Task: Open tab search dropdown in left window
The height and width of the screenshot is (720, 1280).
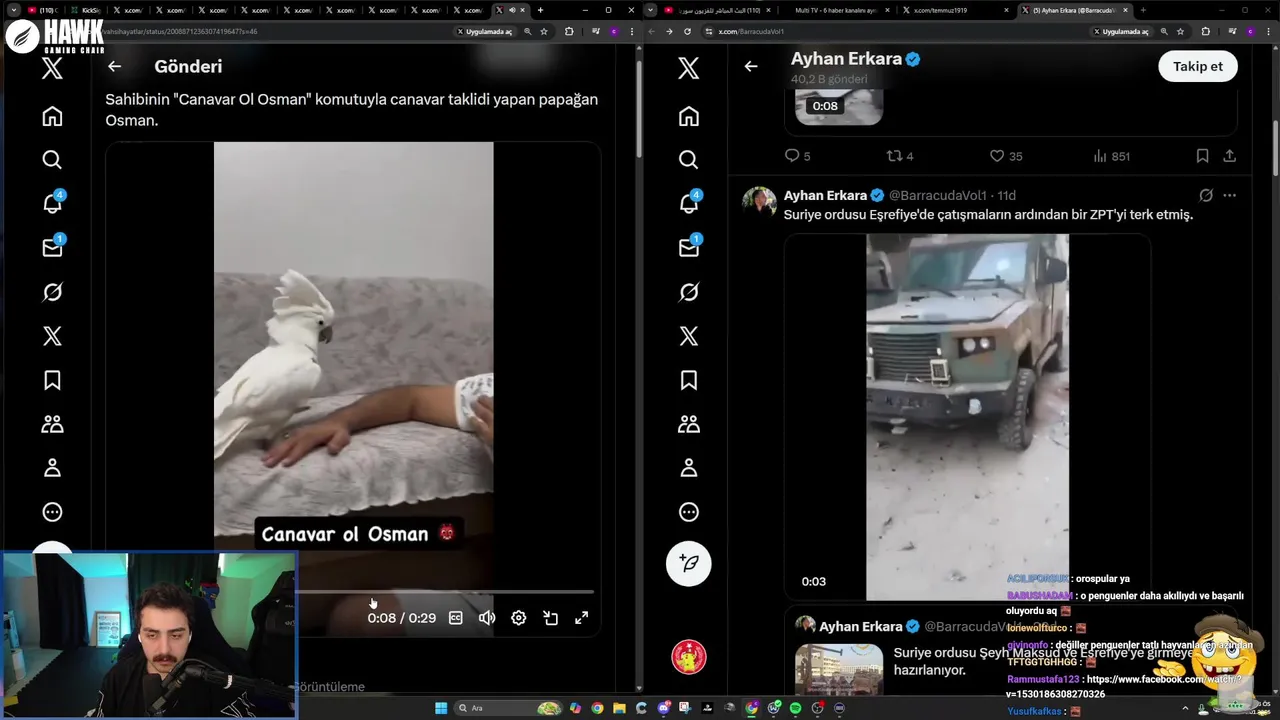Action: 14,10
